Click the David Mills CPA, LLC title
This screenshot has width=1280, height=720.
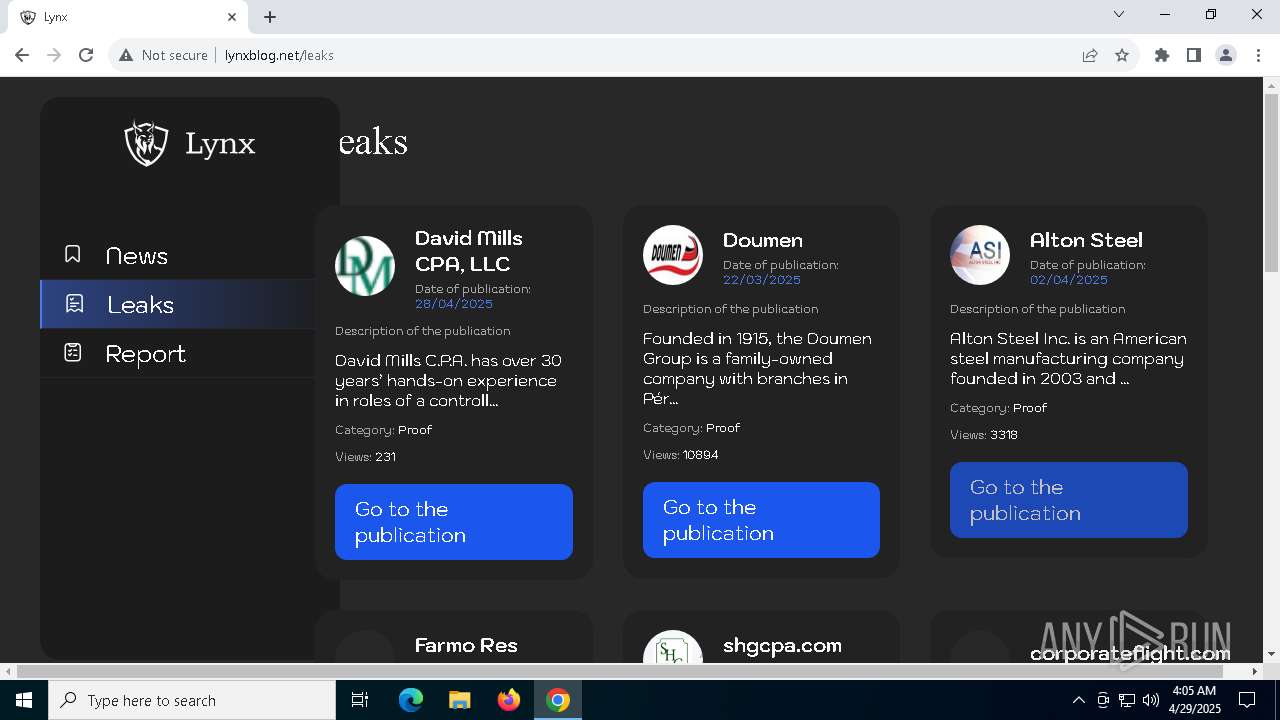pyautogui.click(x=469, y=251)
